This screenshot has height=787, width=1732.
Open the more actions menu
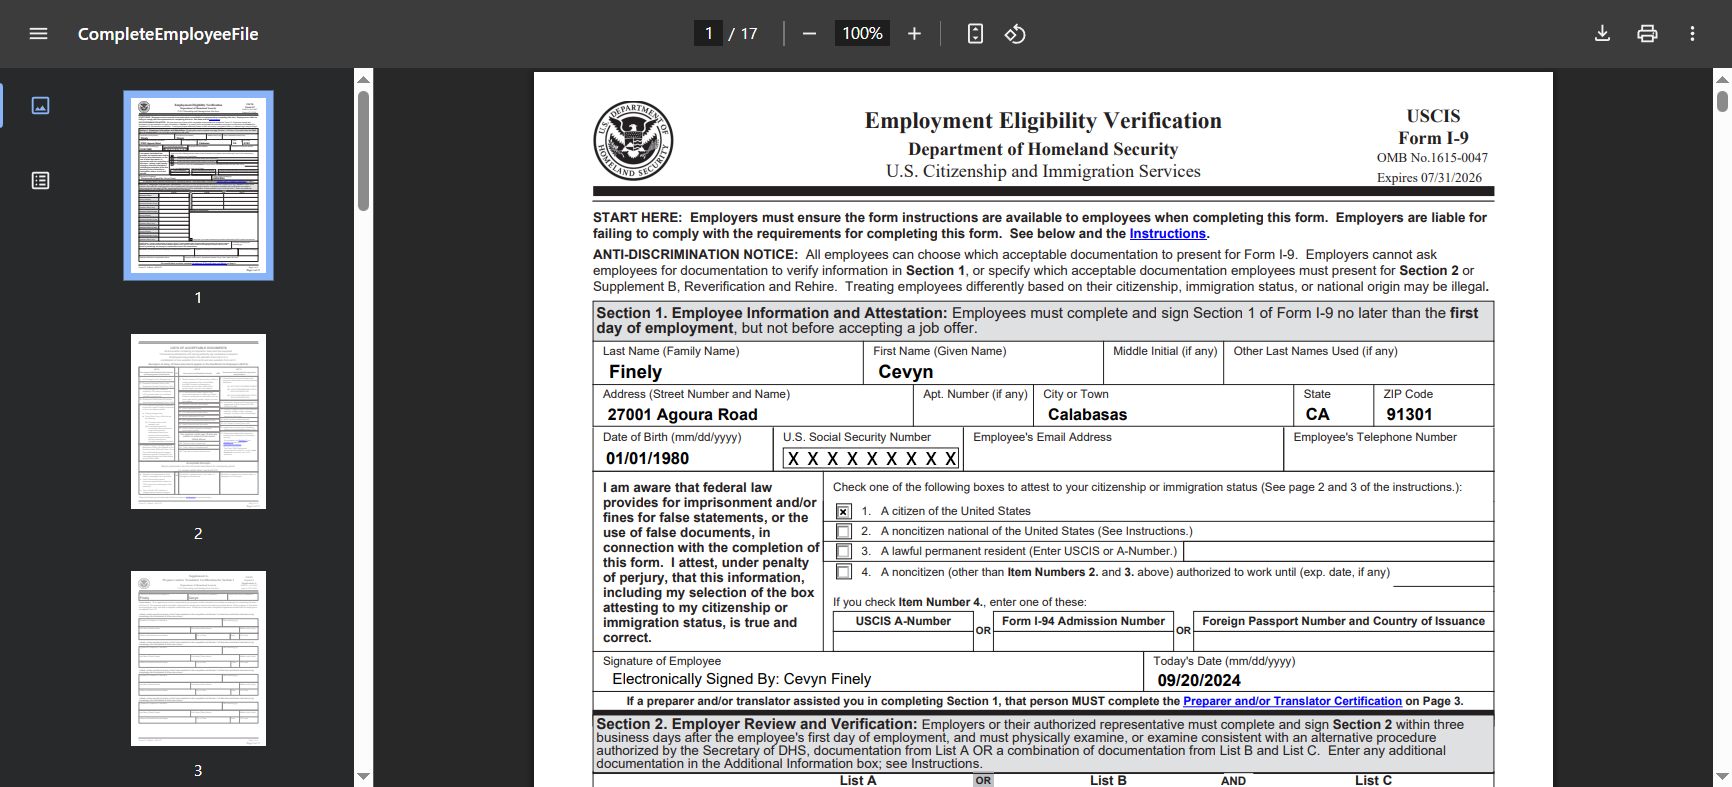[1692, 34]
